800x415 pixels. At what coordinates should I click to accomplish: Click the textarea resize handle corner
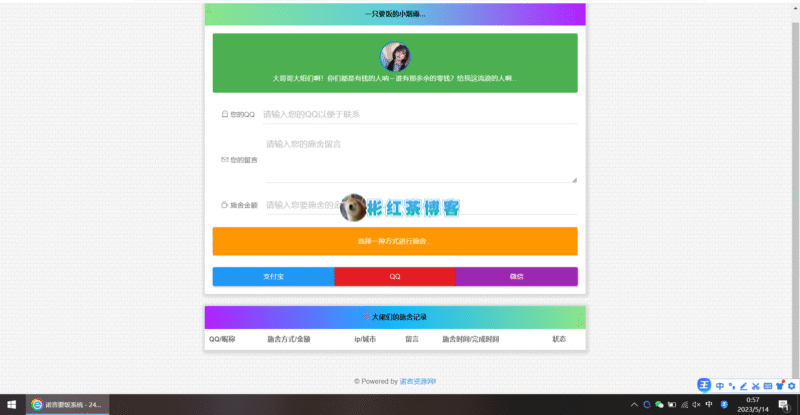click(x=574, y=180)
